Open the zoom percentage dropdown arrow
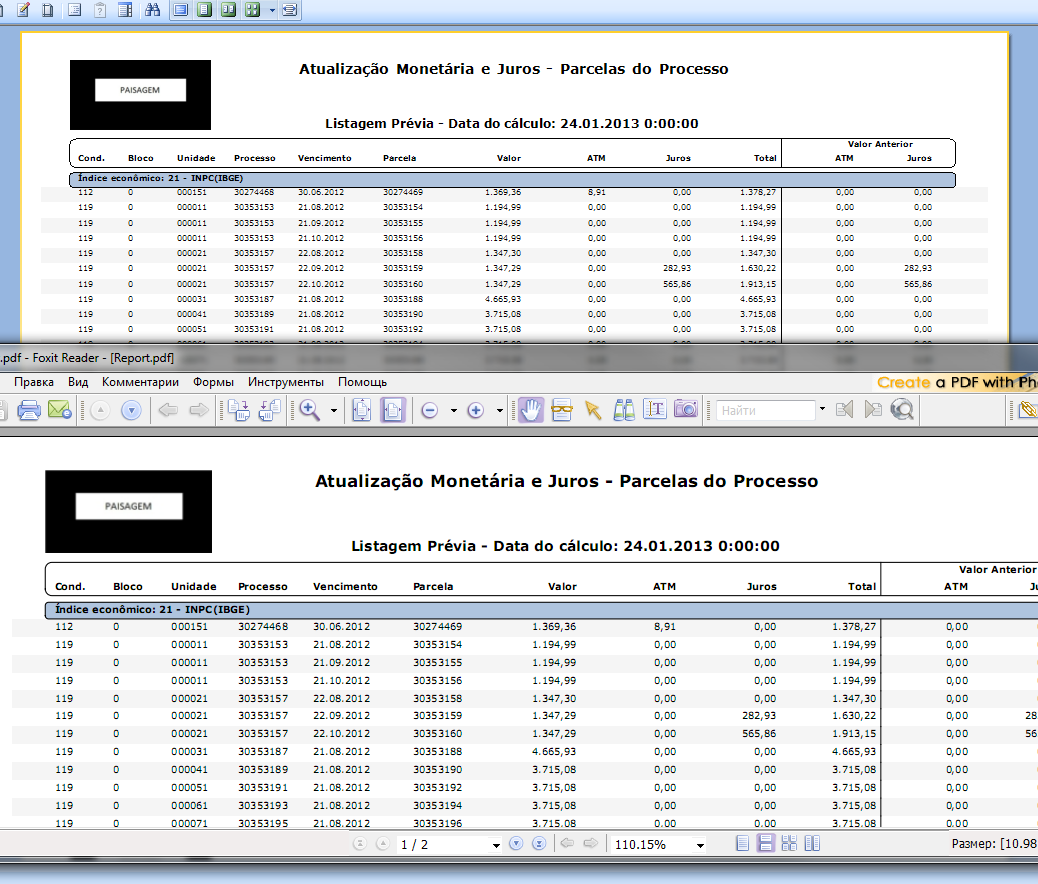The width and height of the screenshot is (1038, 884). pos(700,845)
